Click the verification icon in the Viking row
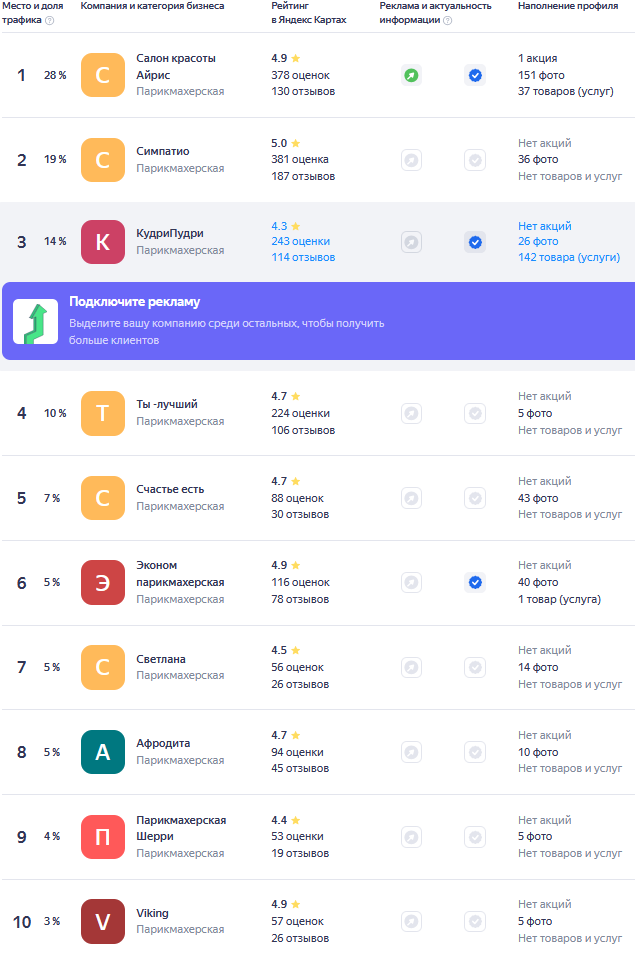Image resolution: width=635 pixels, height=965 pixels. 475,921
